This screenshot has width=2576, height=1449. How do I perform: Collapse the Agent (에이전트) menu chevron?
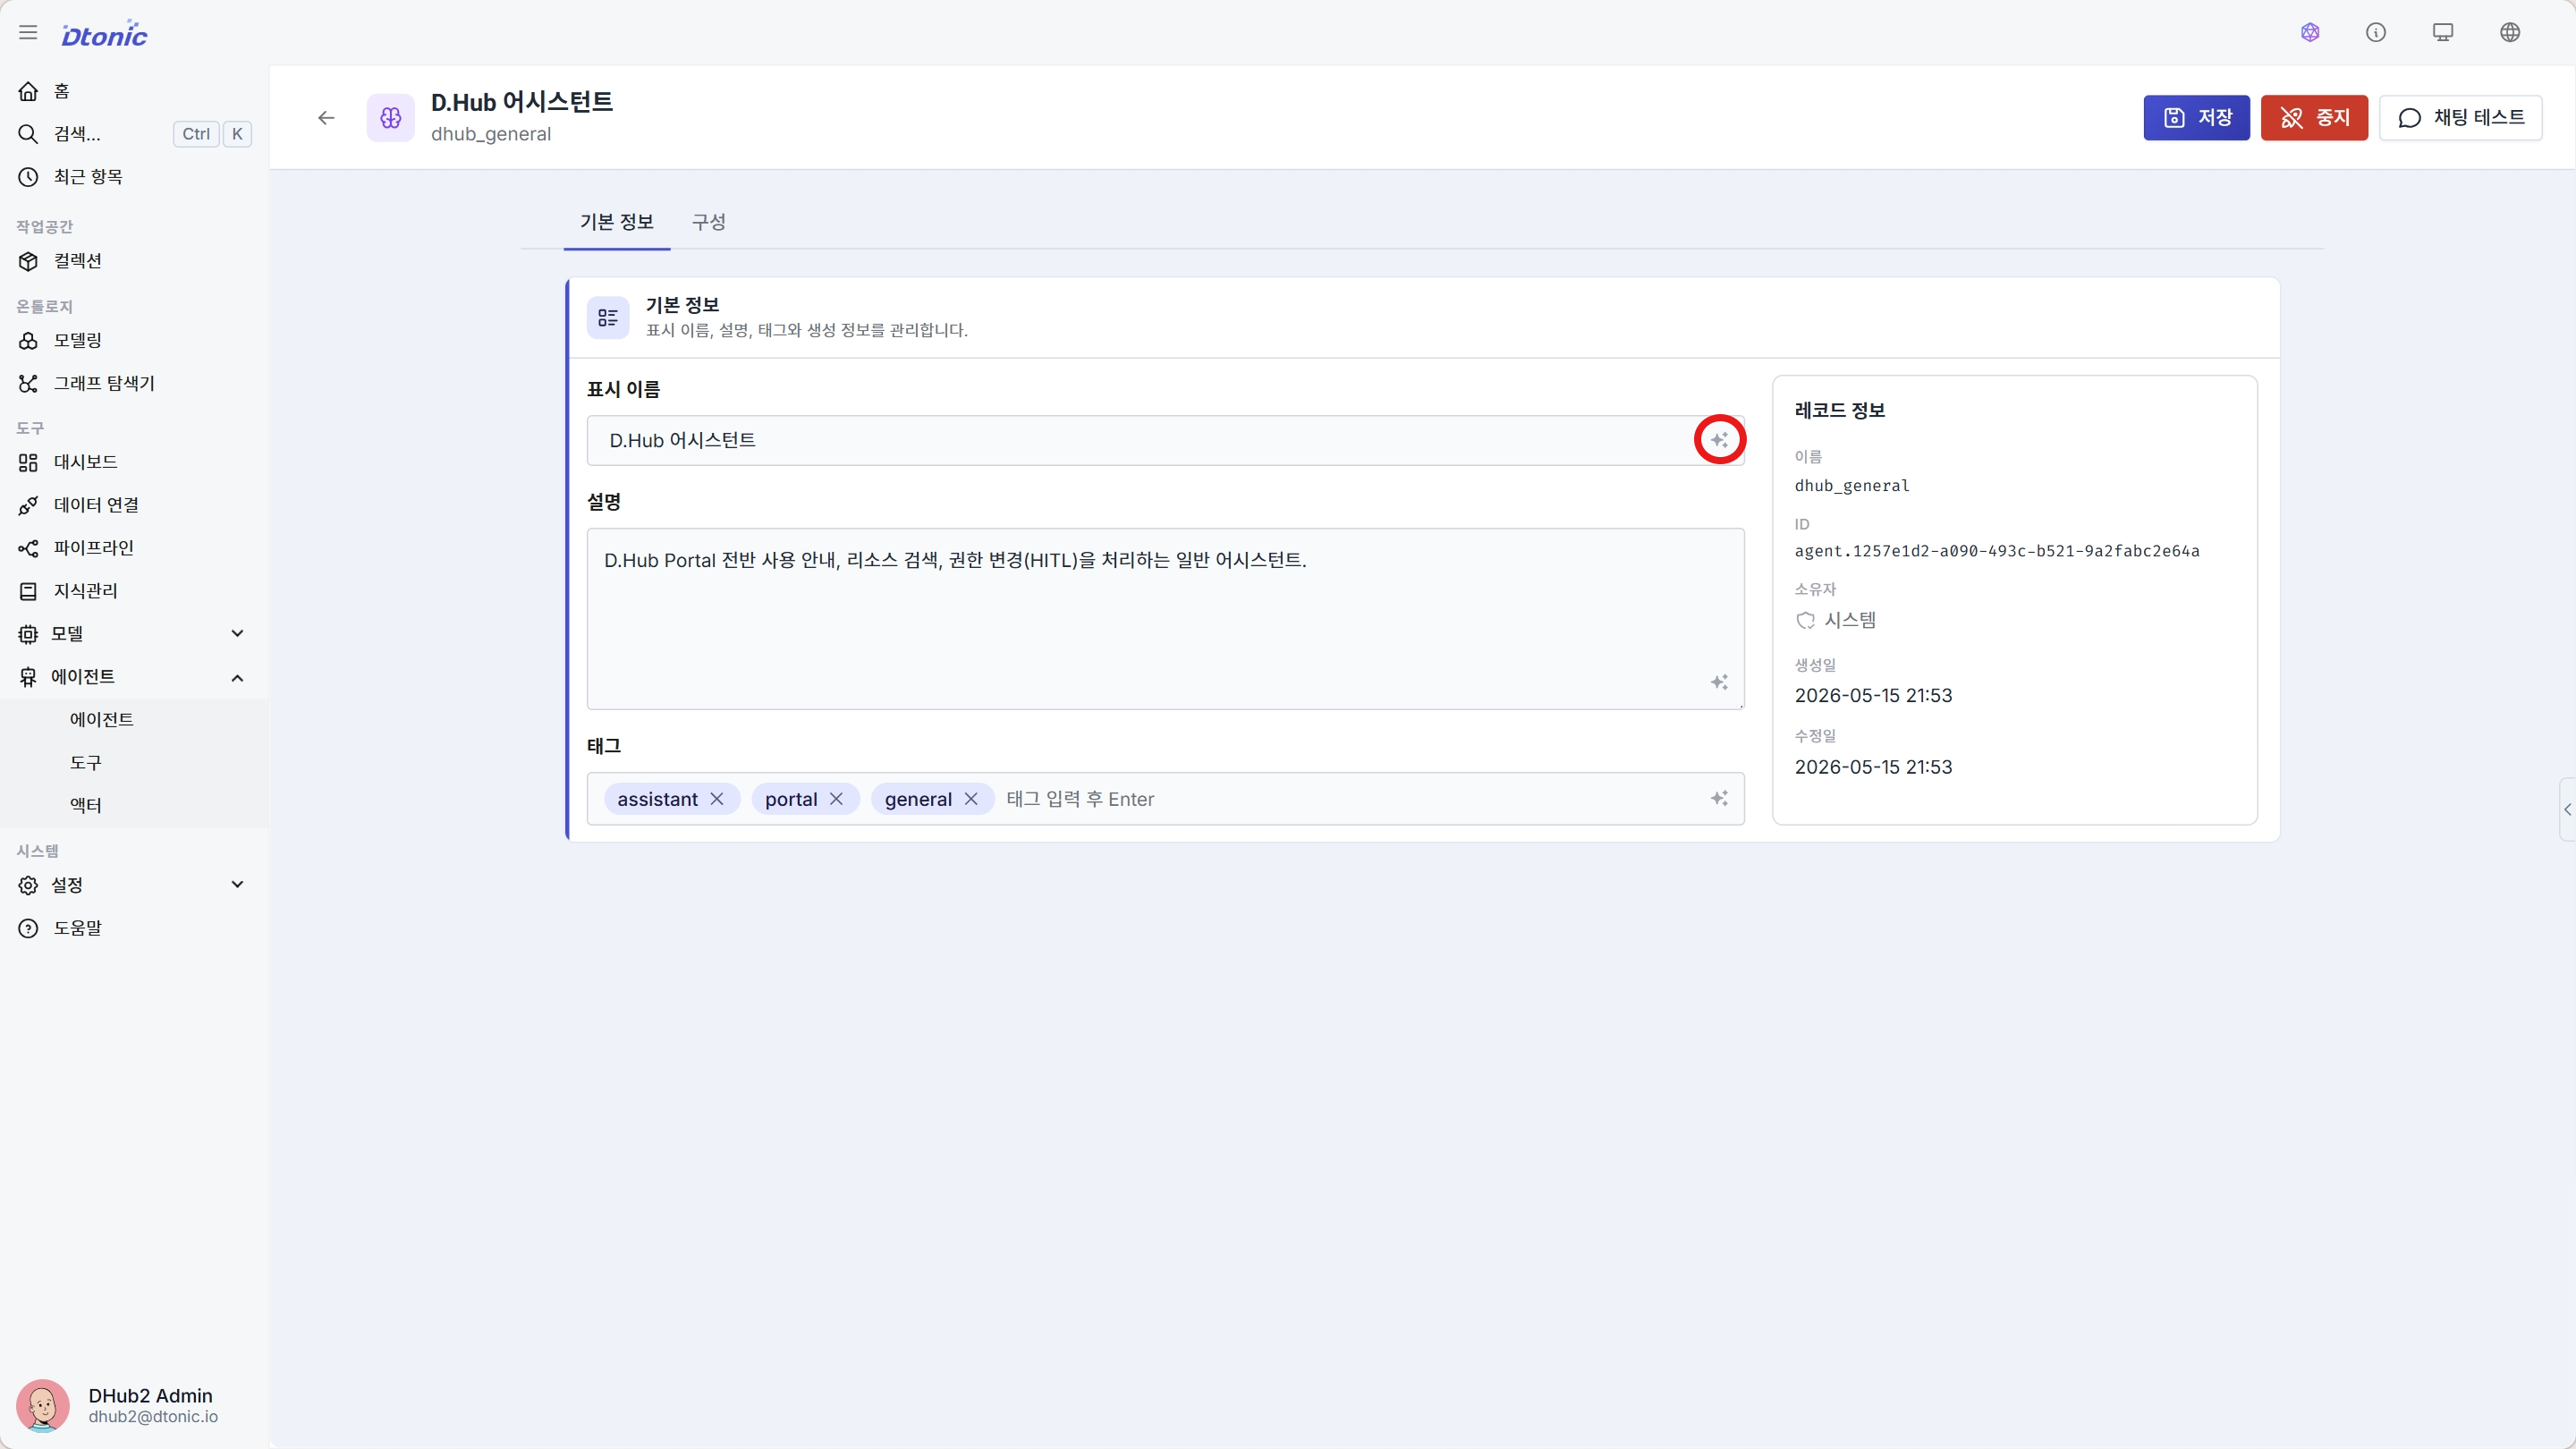tap(237, 678)
